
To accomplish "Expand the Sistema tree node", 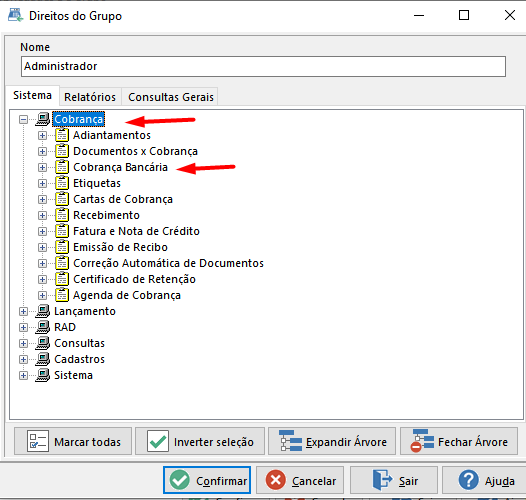I will 23,375.
